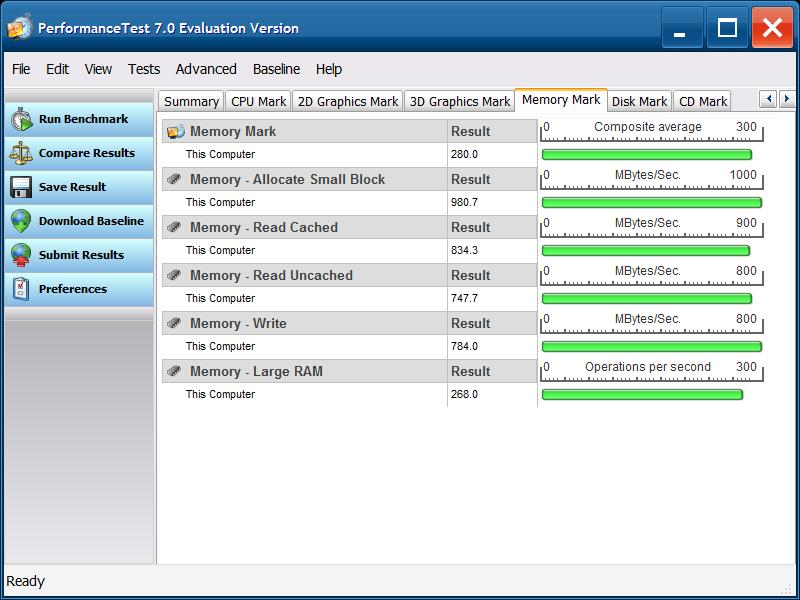Select the Allocate Small Block value 980.7

tap(464, 202)
